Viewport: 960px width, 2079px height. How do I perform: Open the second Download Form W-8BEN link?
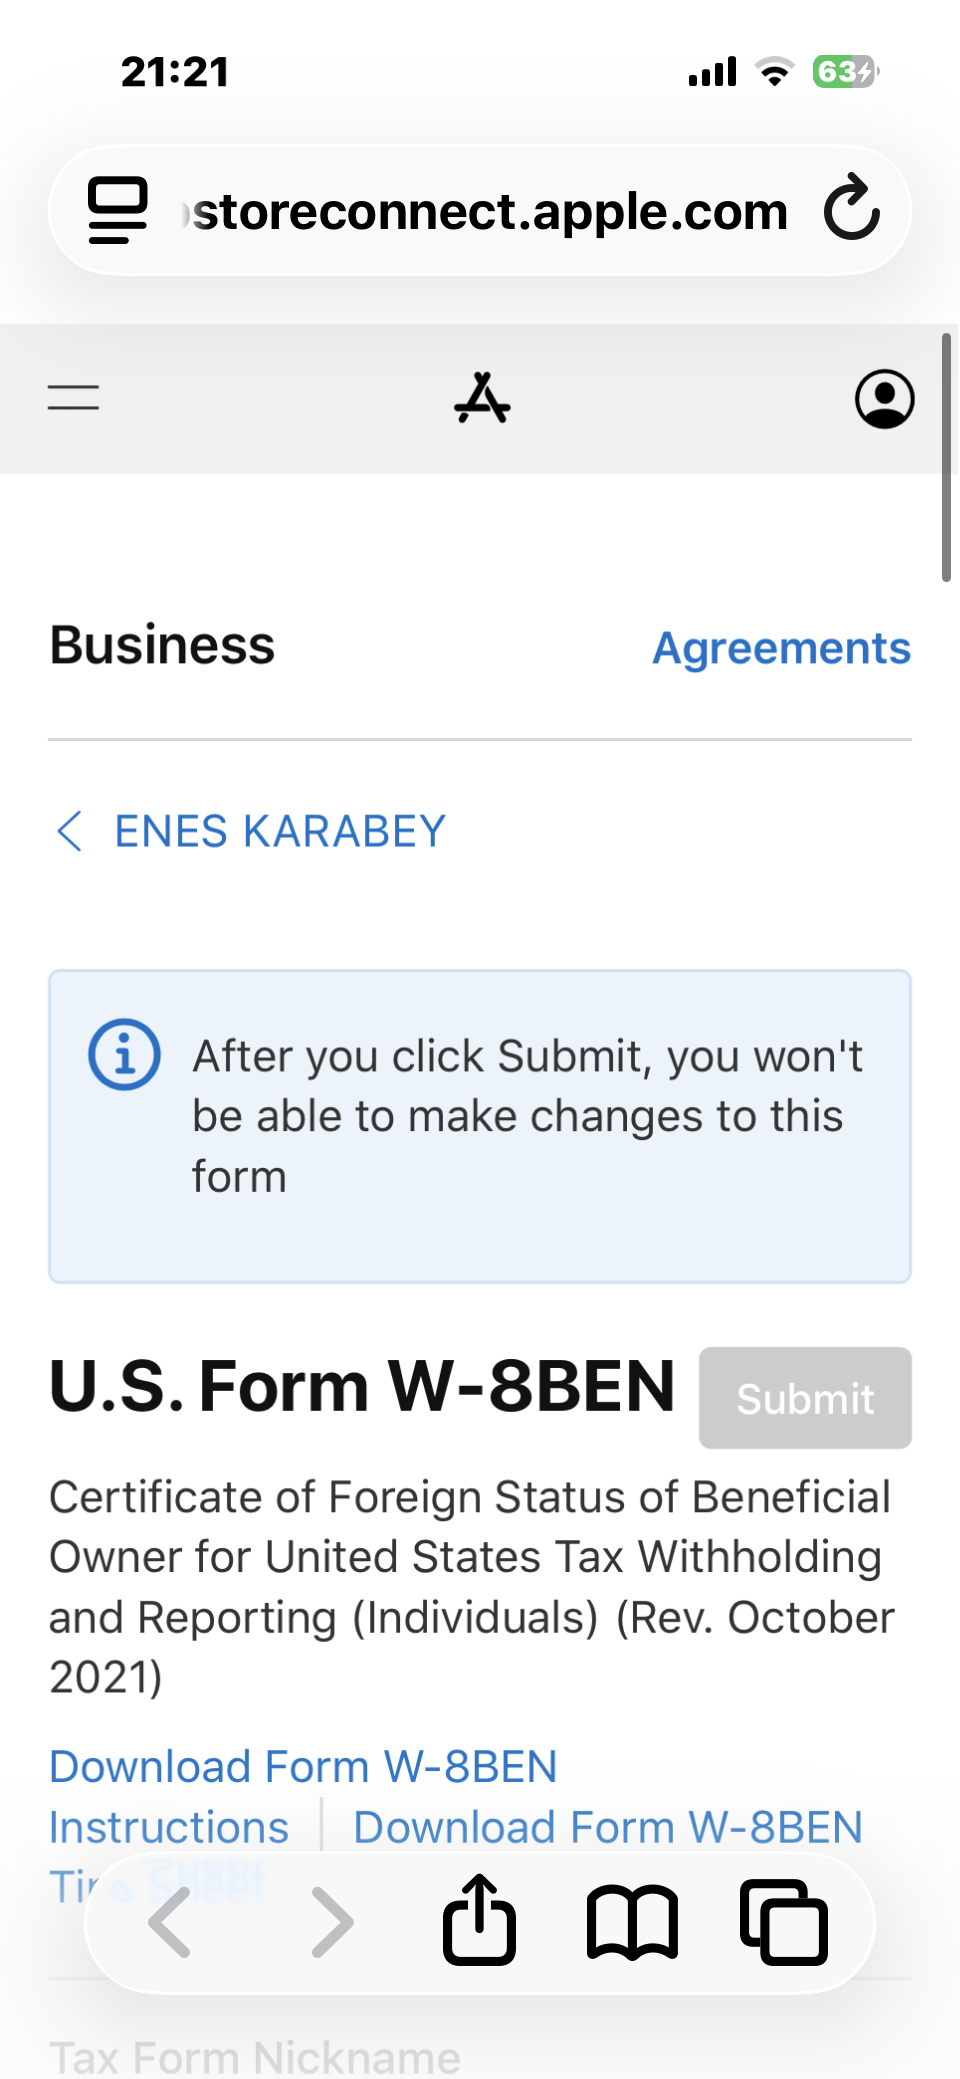tap(608, 1827)
